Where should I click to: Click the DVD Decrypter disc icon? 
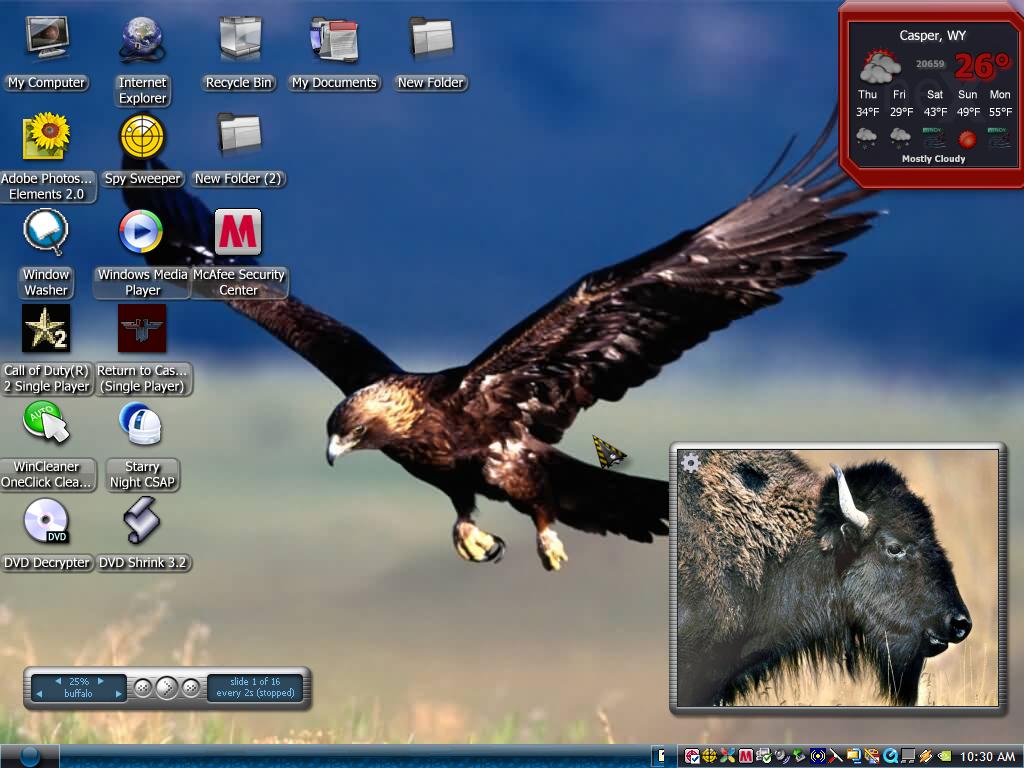coord(46,520)
